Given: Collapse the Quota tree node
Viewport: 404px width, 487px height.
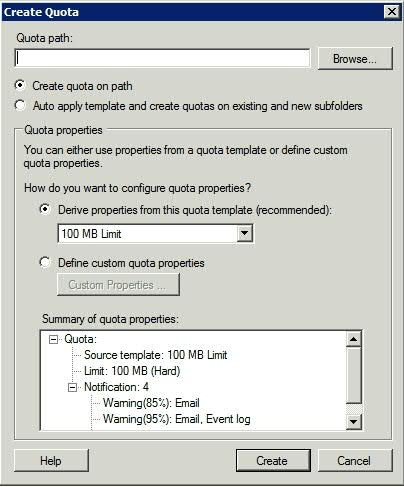Looking at the screenshot, I should click(x=53, y=340).
